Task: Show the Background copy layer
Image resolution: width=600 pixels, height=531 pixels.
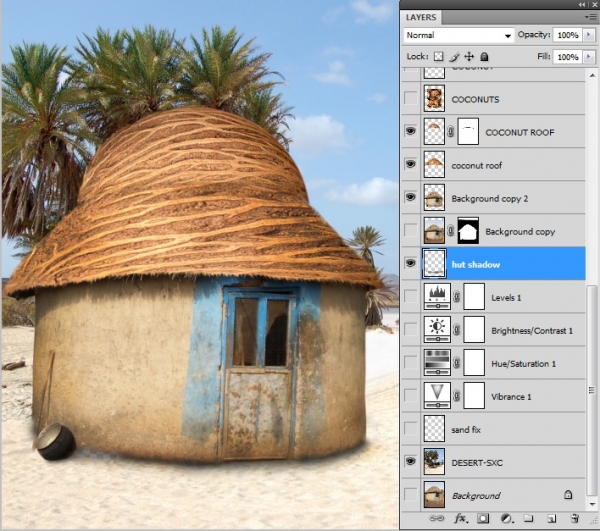Action: [x=411, y=230]
